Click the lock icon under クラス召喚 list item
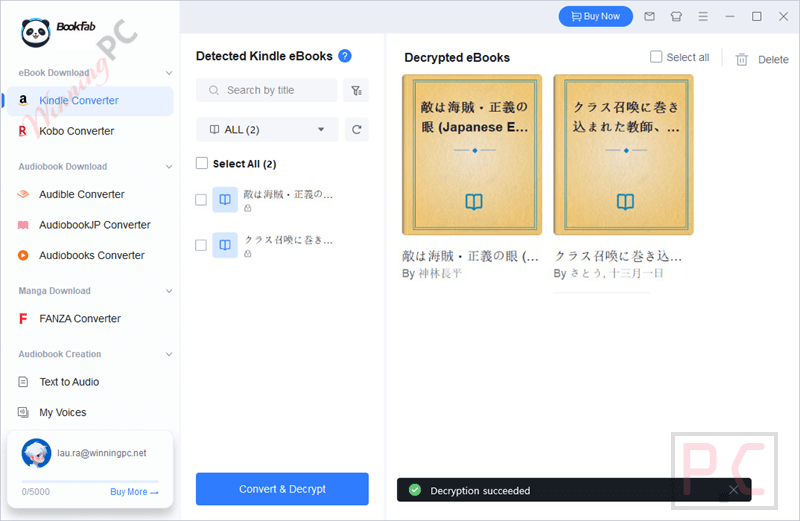Image resolution: width=800 pixels, height=521 pixels. click(x=247, y=254)
